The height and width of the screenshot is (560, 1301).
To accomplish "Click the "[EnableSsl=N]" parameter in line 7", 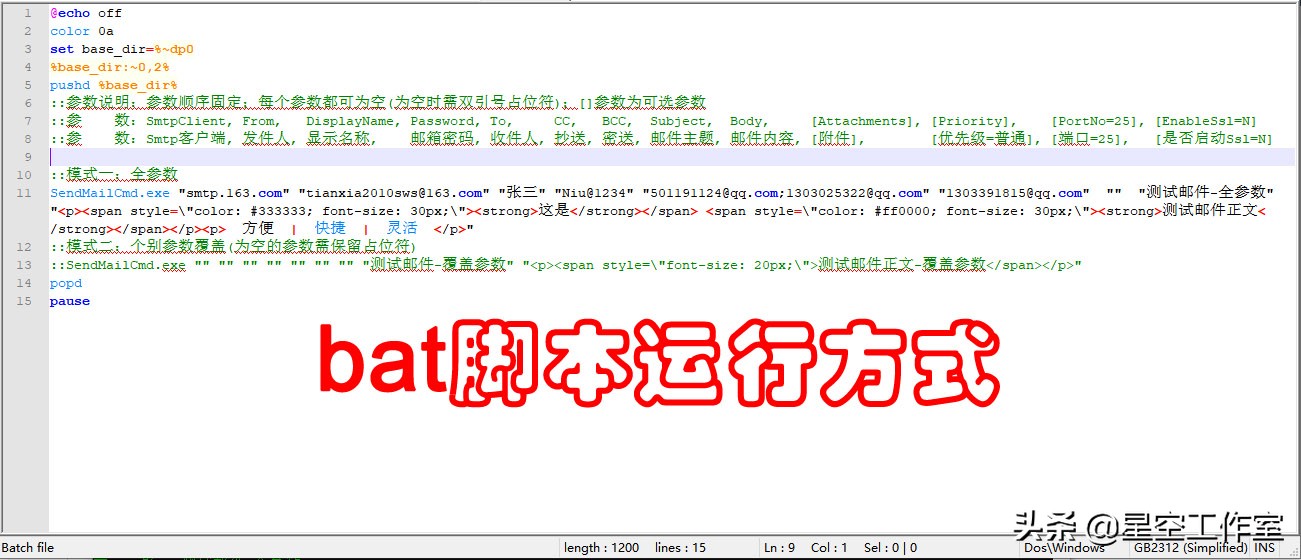I will coord(1206,121).
